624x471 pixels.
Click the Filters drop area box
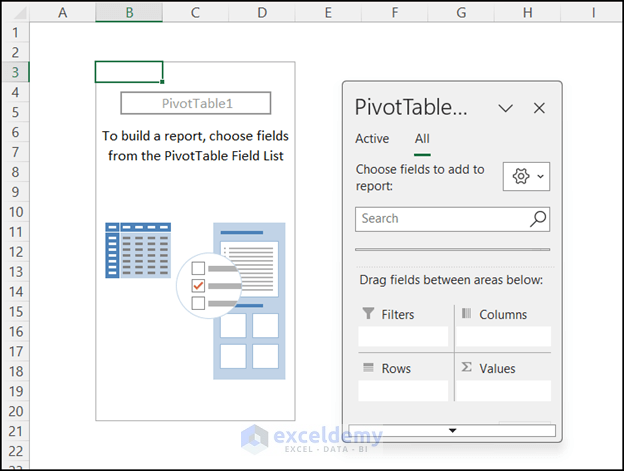tap(403, 337)
